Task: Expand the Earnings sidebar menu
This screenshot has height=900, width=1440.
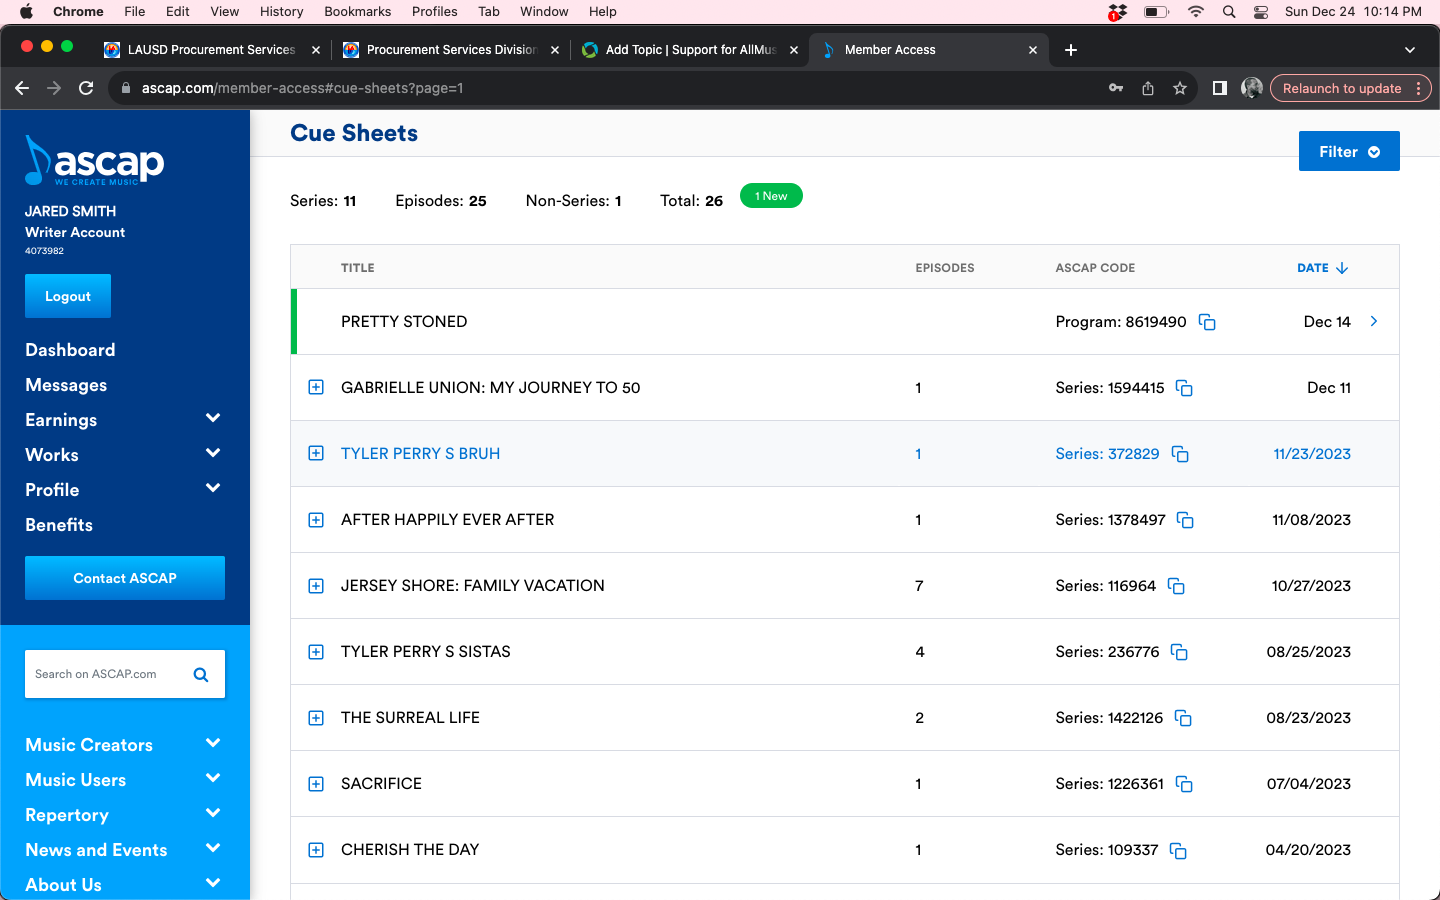Action: pyautogui.click(x=212, y=419)
